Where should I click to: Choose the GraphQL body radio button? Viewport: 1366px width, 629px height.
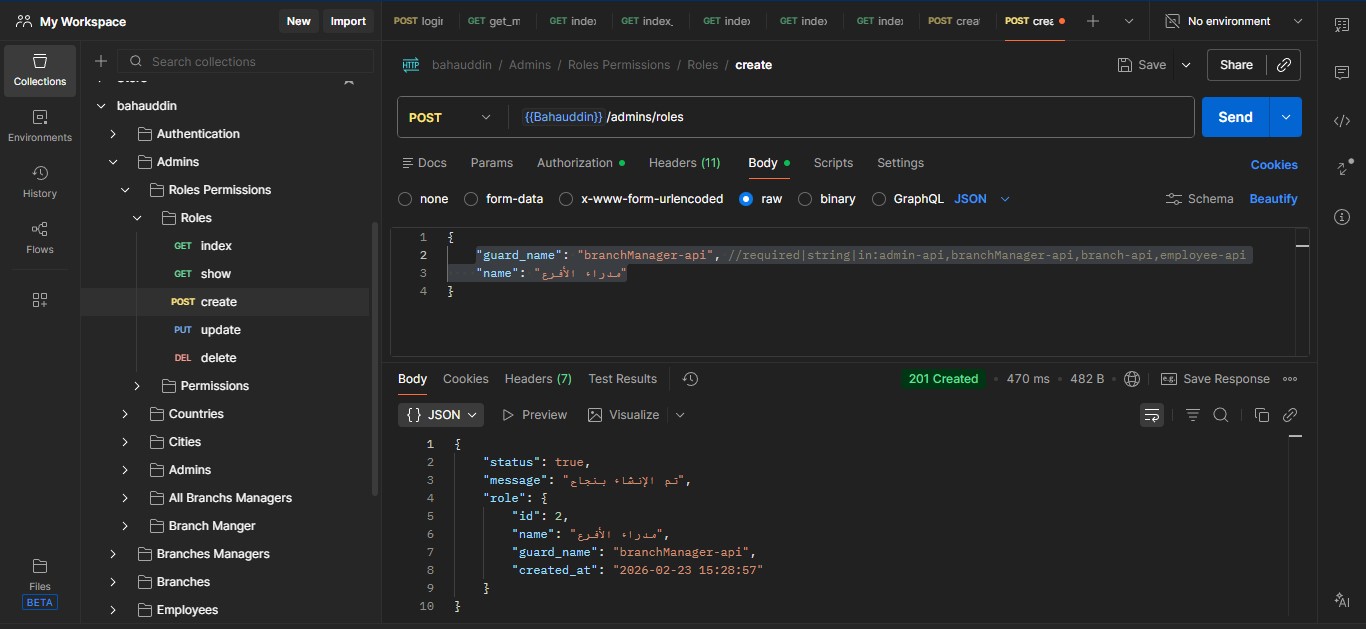click(x=879, y=199)
